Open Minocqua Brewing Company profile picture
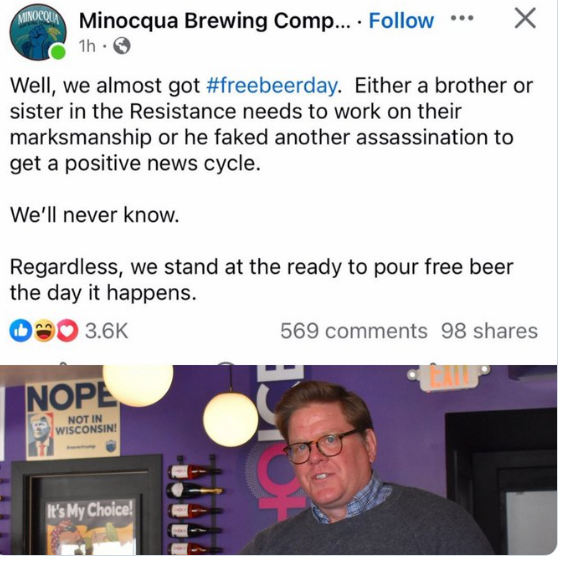The width and height of the screenshot is (570, 564). click(x=38, y=32)
